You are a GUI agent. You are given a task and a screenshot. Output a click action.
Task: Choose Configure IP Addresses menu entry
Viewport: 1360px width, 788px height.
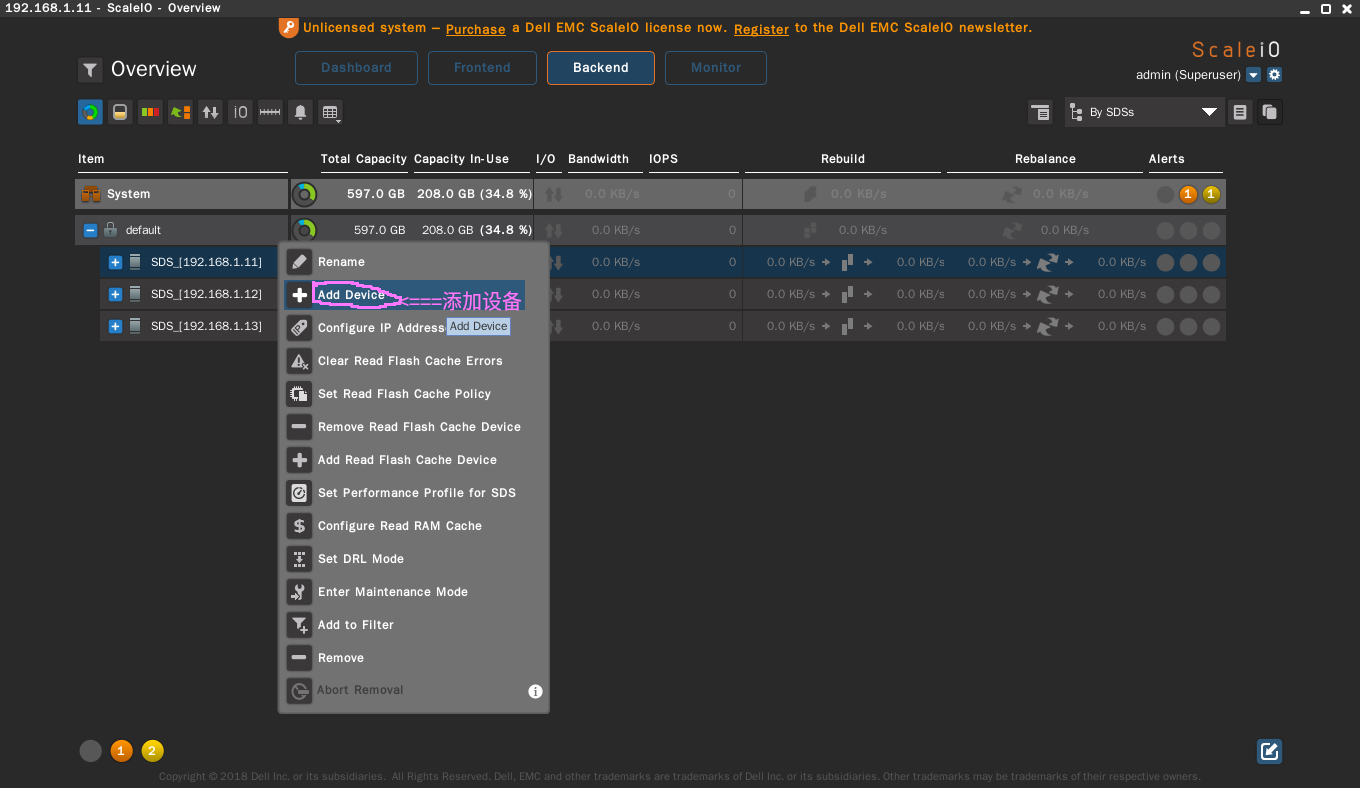pos(414,328)
